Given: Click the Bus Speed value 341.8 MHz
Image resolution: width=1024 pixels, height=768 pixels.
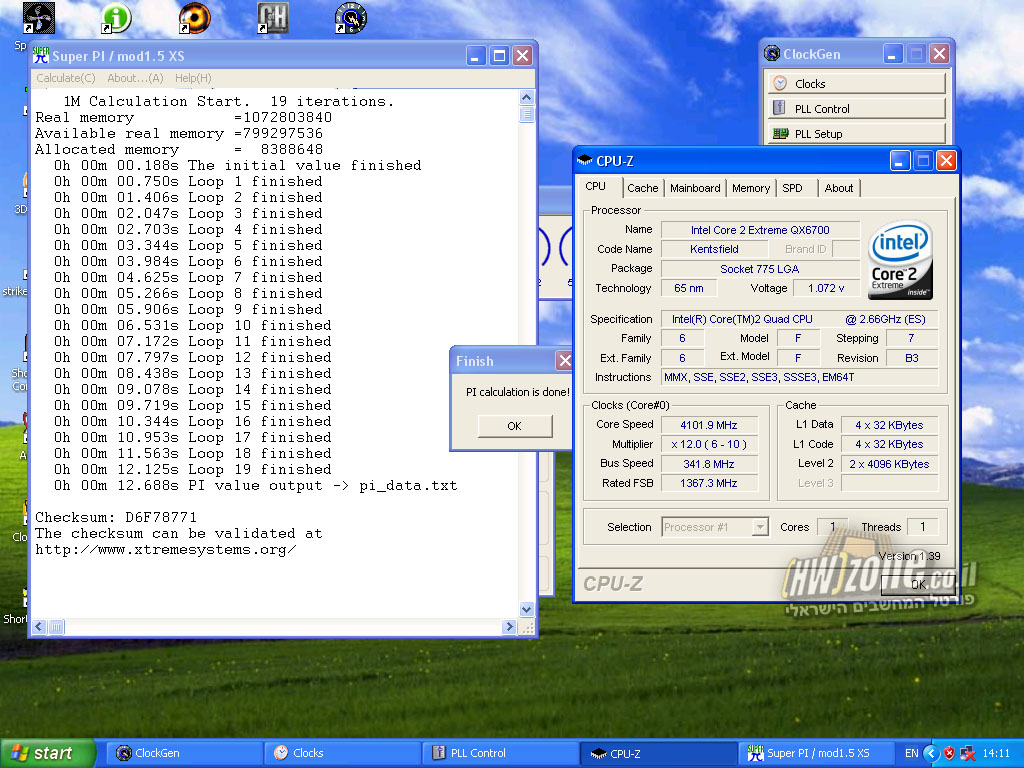Looking at the screenshot, I should pyautogui.click(x=709, y=464).
